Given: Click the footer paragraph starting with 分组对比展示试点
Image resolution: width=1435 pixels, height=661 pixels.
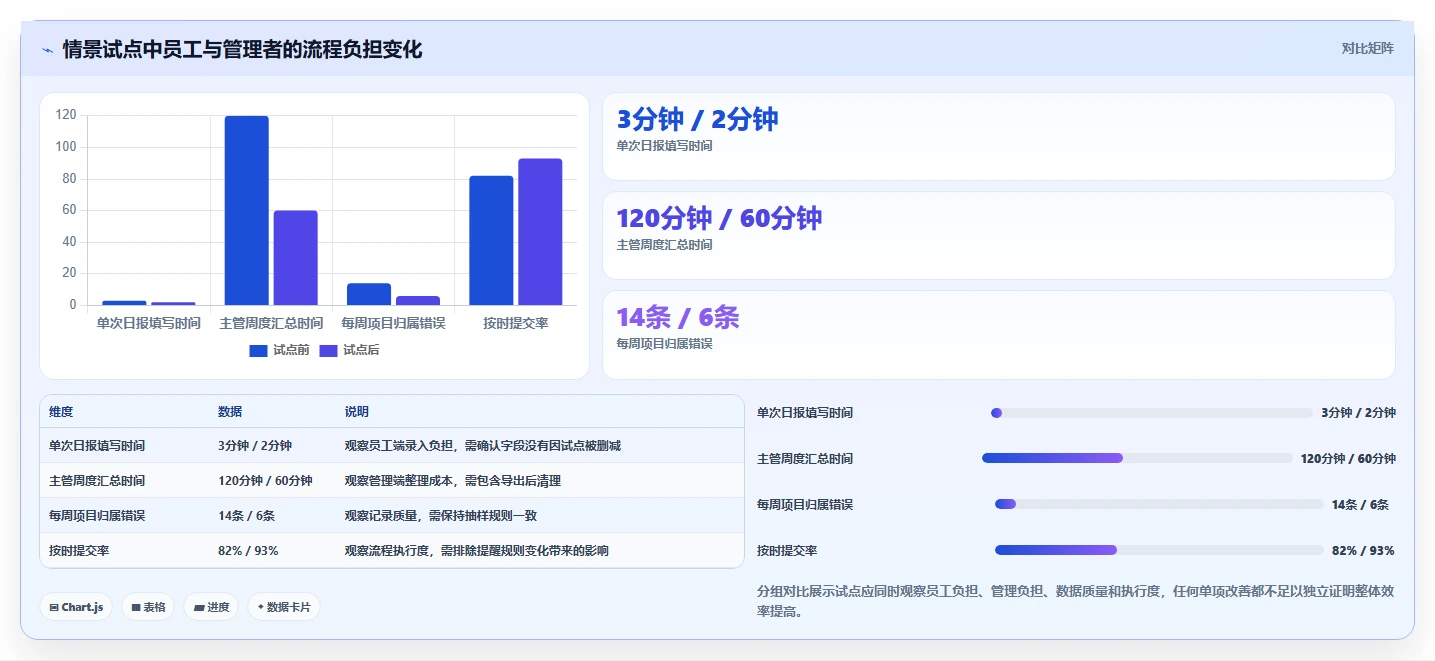Looking at the screenshot, I should 1076,601.
